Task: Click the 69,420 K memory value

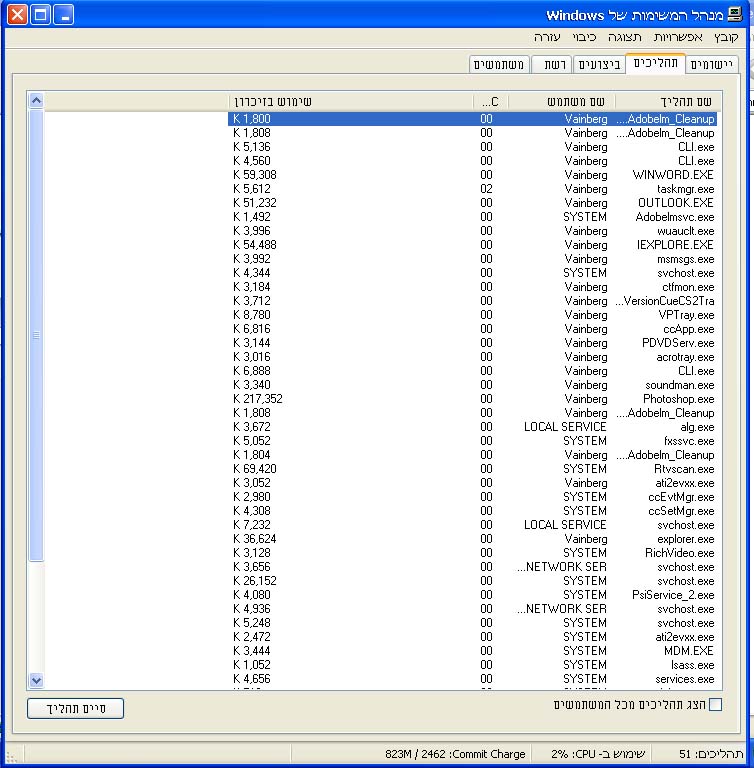Action: point(255,469)
